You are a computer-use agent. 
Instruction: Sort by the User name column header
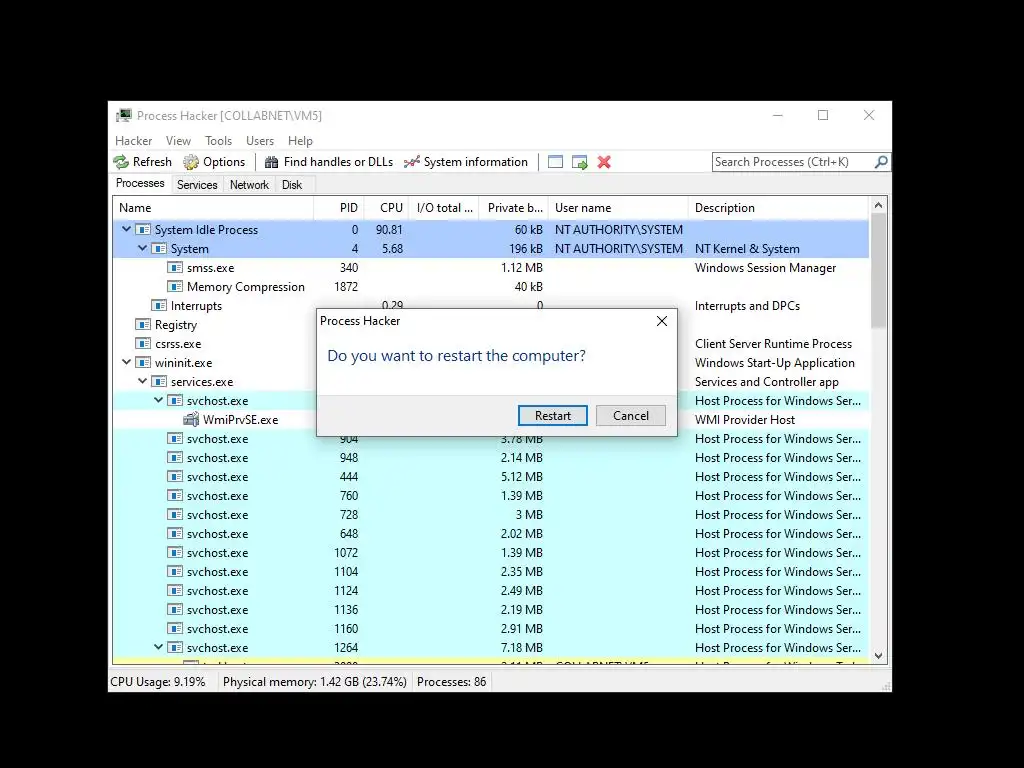(618, 208)
